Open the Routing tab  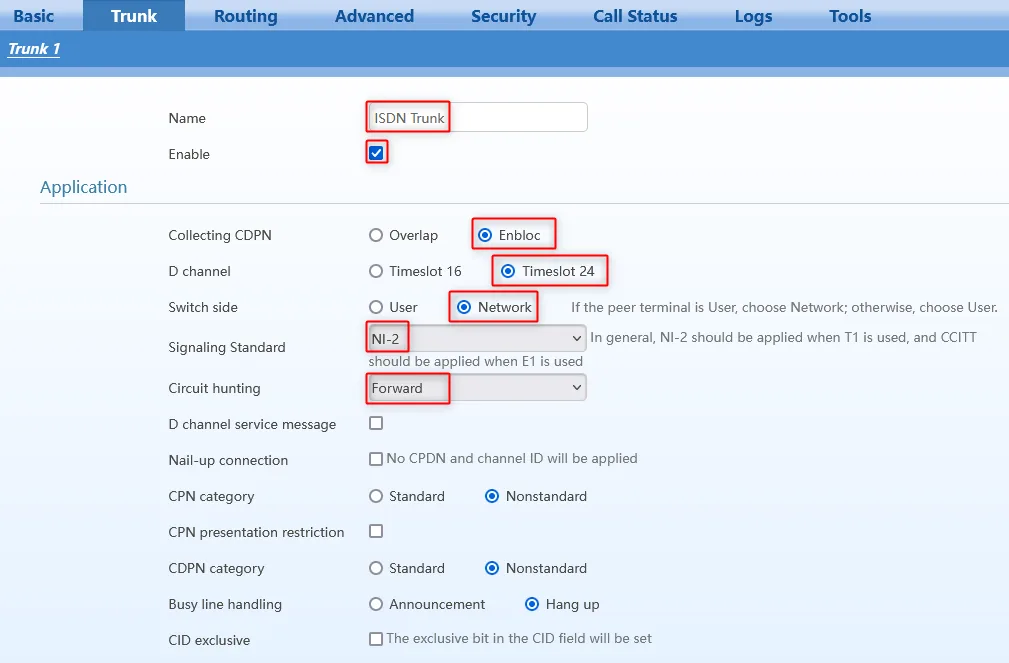tap(246, 16)
